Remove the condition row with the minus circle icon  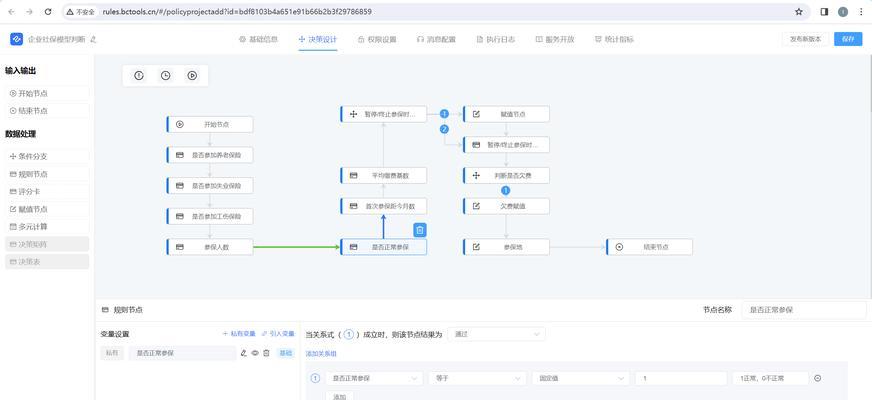(818, 378)
